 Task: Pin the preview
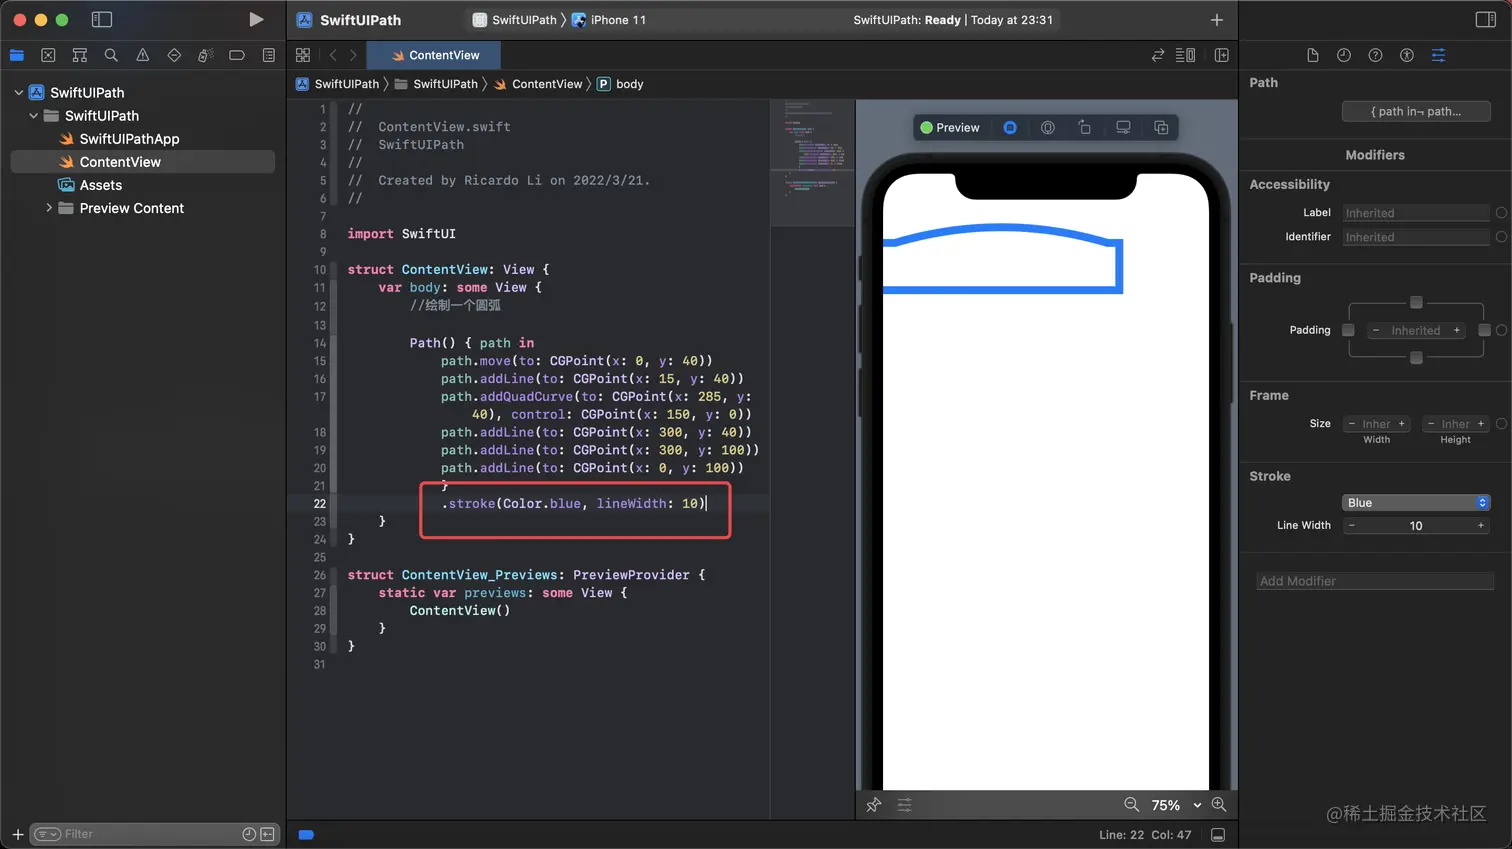click(874, 805)
